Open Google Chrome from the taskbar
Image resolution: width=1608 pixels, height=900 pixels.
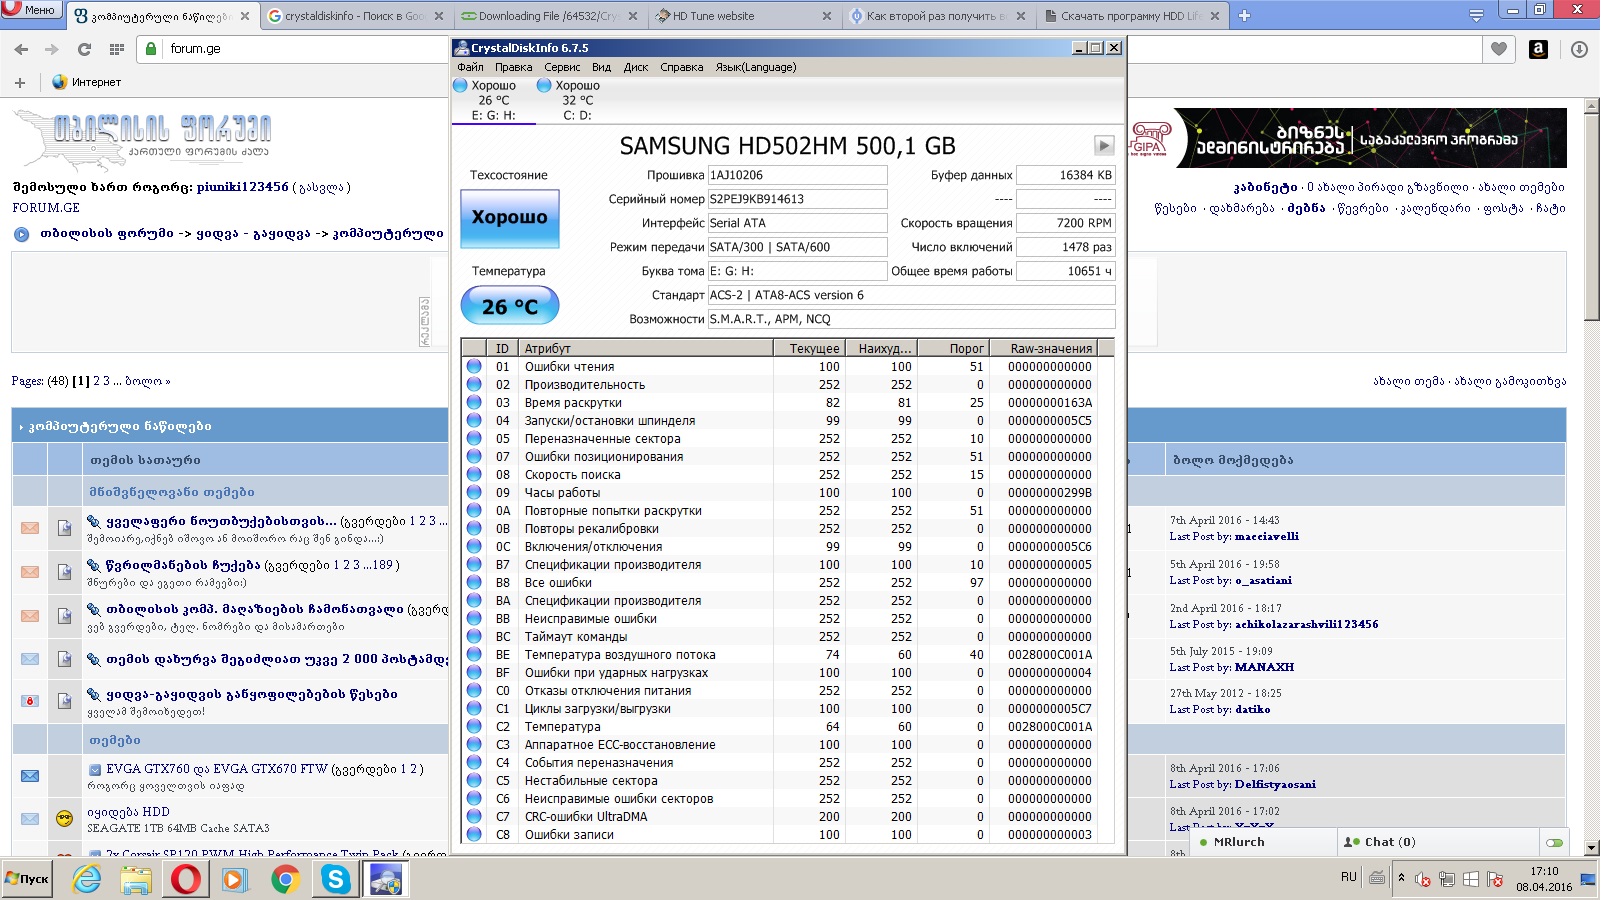coord(285,879)
